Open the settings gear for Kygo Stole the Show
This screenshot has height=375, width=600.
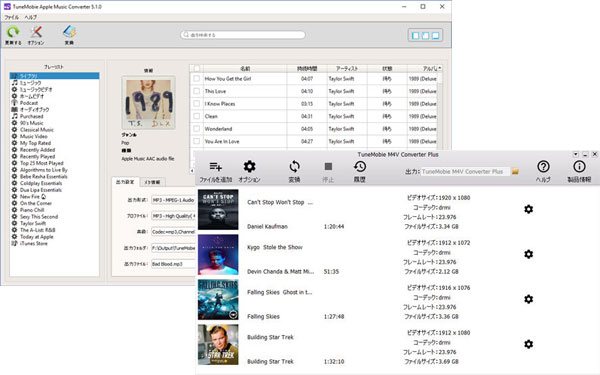coord(528,254)
